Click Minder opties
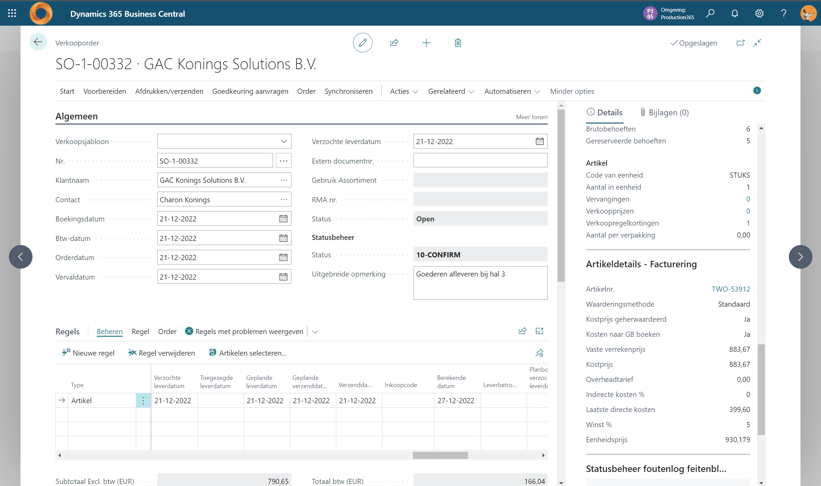The width and height of the screenshot is (821, 486). coord(572,91)
